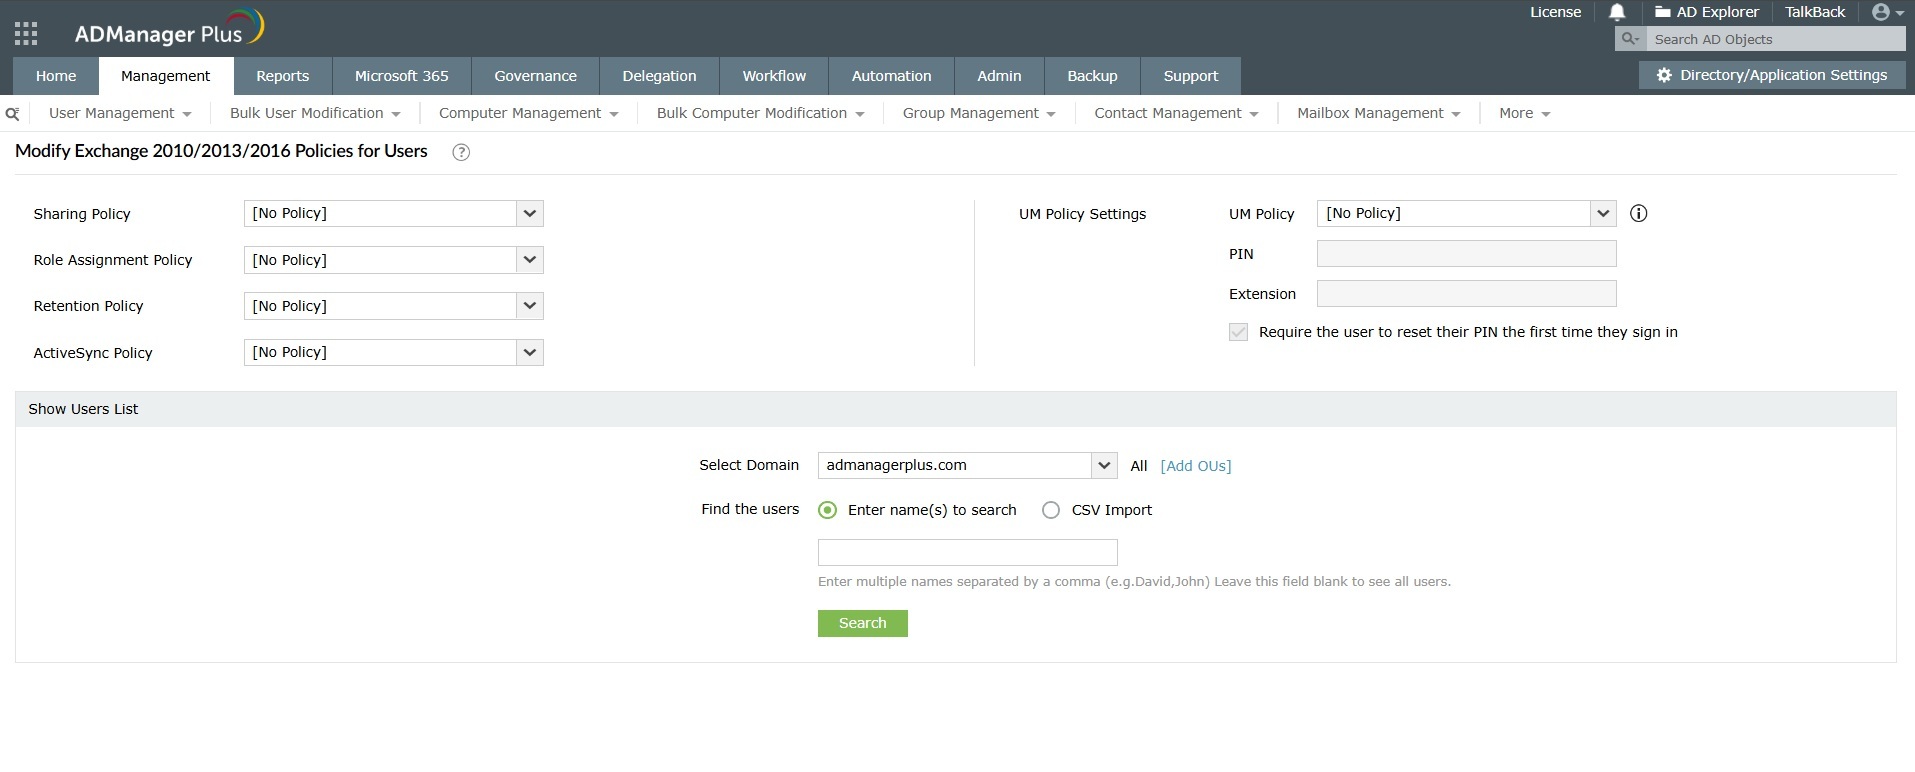
Task: Click the menu search icon beside User Management
Action: click(12, 114)
